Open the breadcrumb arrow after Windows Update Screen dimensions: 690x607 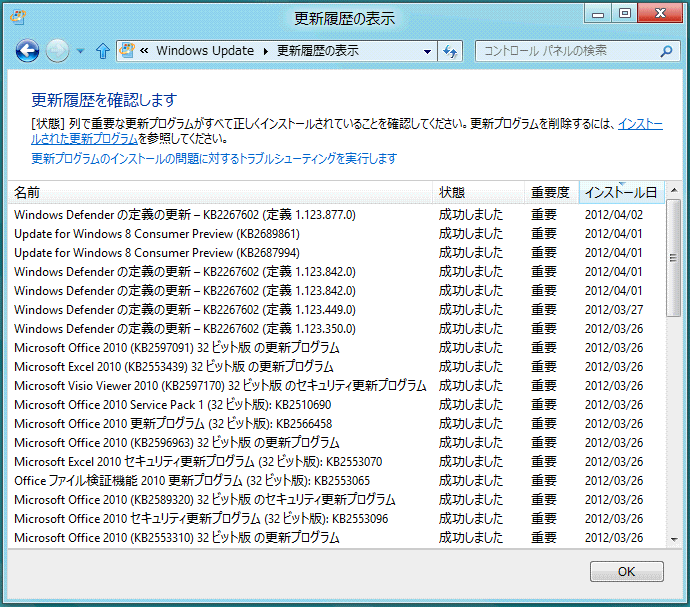tap(266, 51)
